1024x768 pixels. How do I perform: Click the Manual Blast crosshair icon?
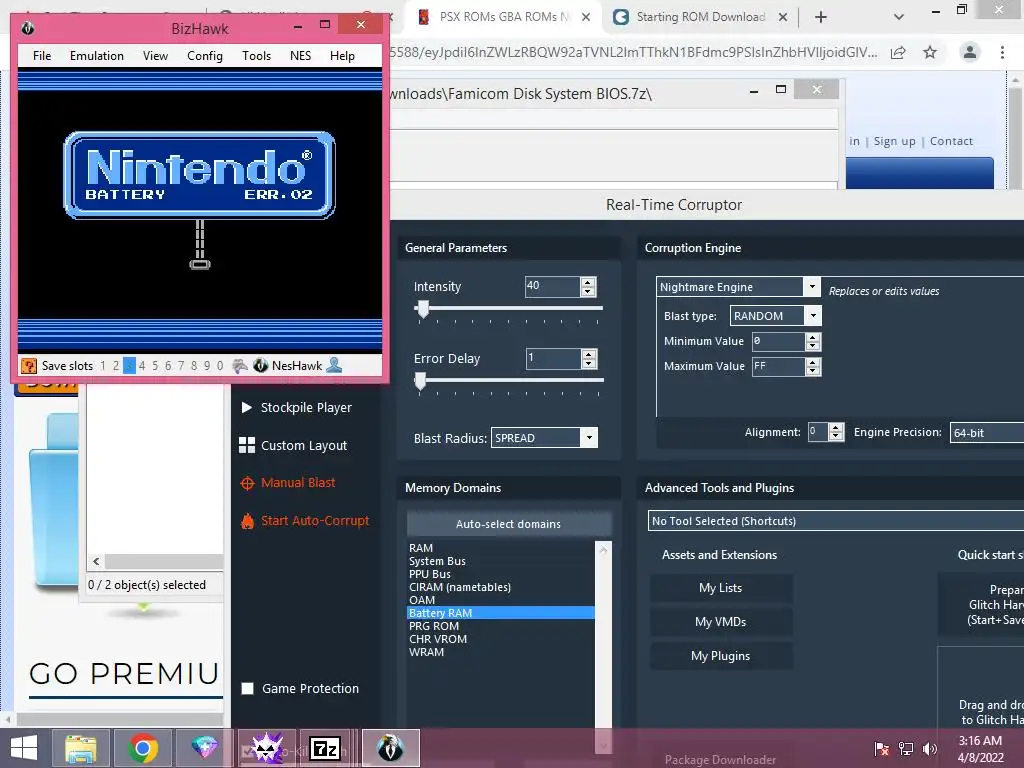(247, 483)
